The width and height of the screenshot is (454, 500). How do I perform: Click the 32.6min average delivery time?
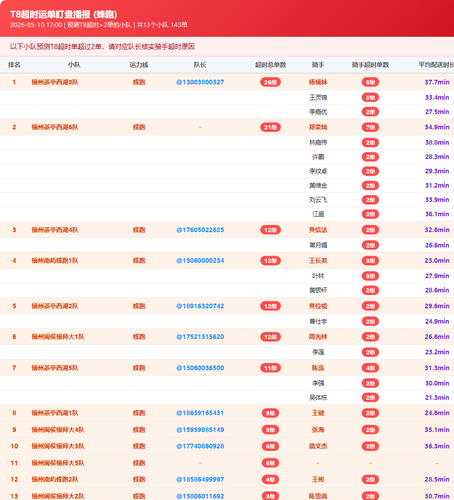[x=437, y=230]
